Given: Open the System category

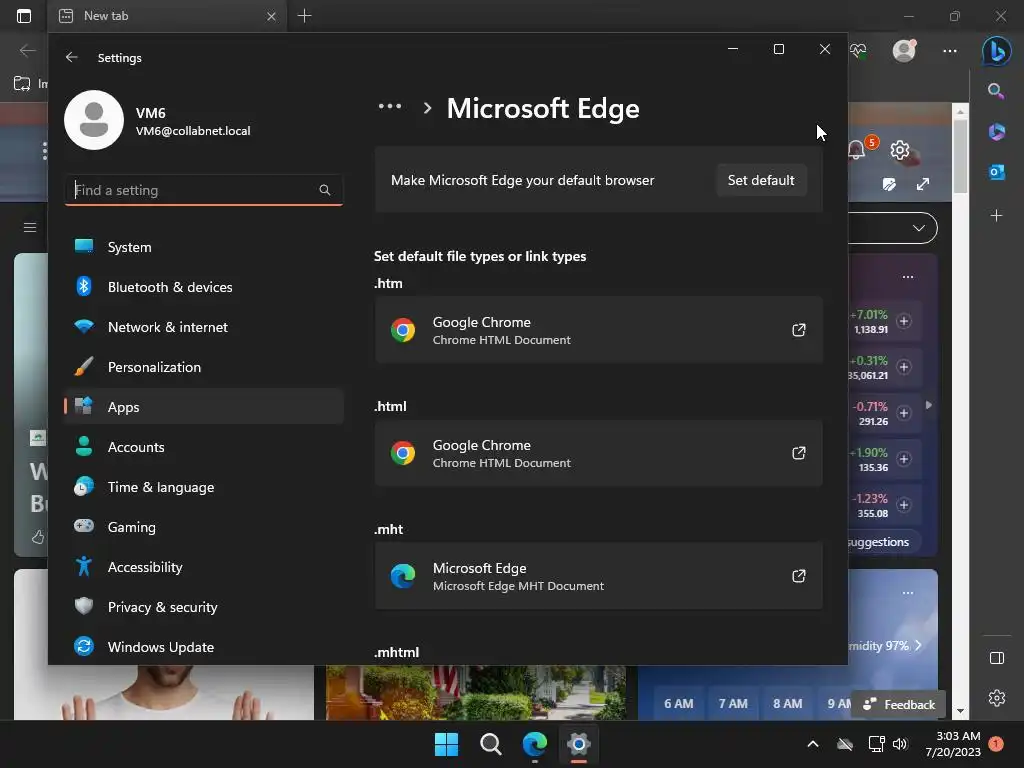Looking at the screenshot, I should tap(204, 247).
